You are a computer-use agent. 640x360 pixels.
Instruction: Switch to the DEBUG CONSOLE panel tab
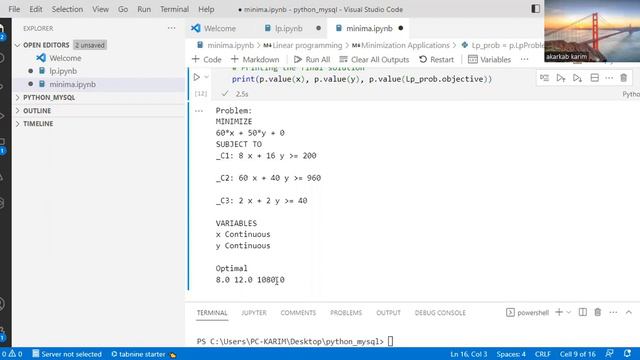(x=440, y=313)
